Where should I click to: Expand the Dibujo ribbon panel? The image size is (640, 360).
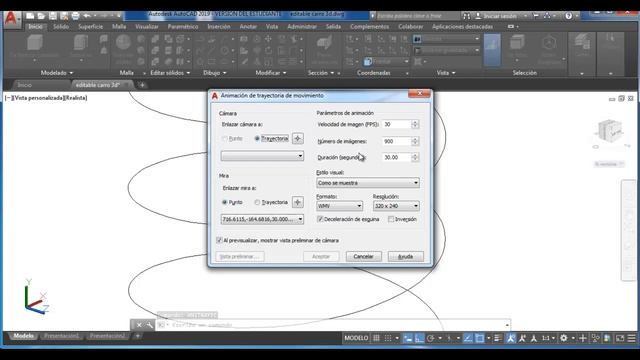(215, 73)
